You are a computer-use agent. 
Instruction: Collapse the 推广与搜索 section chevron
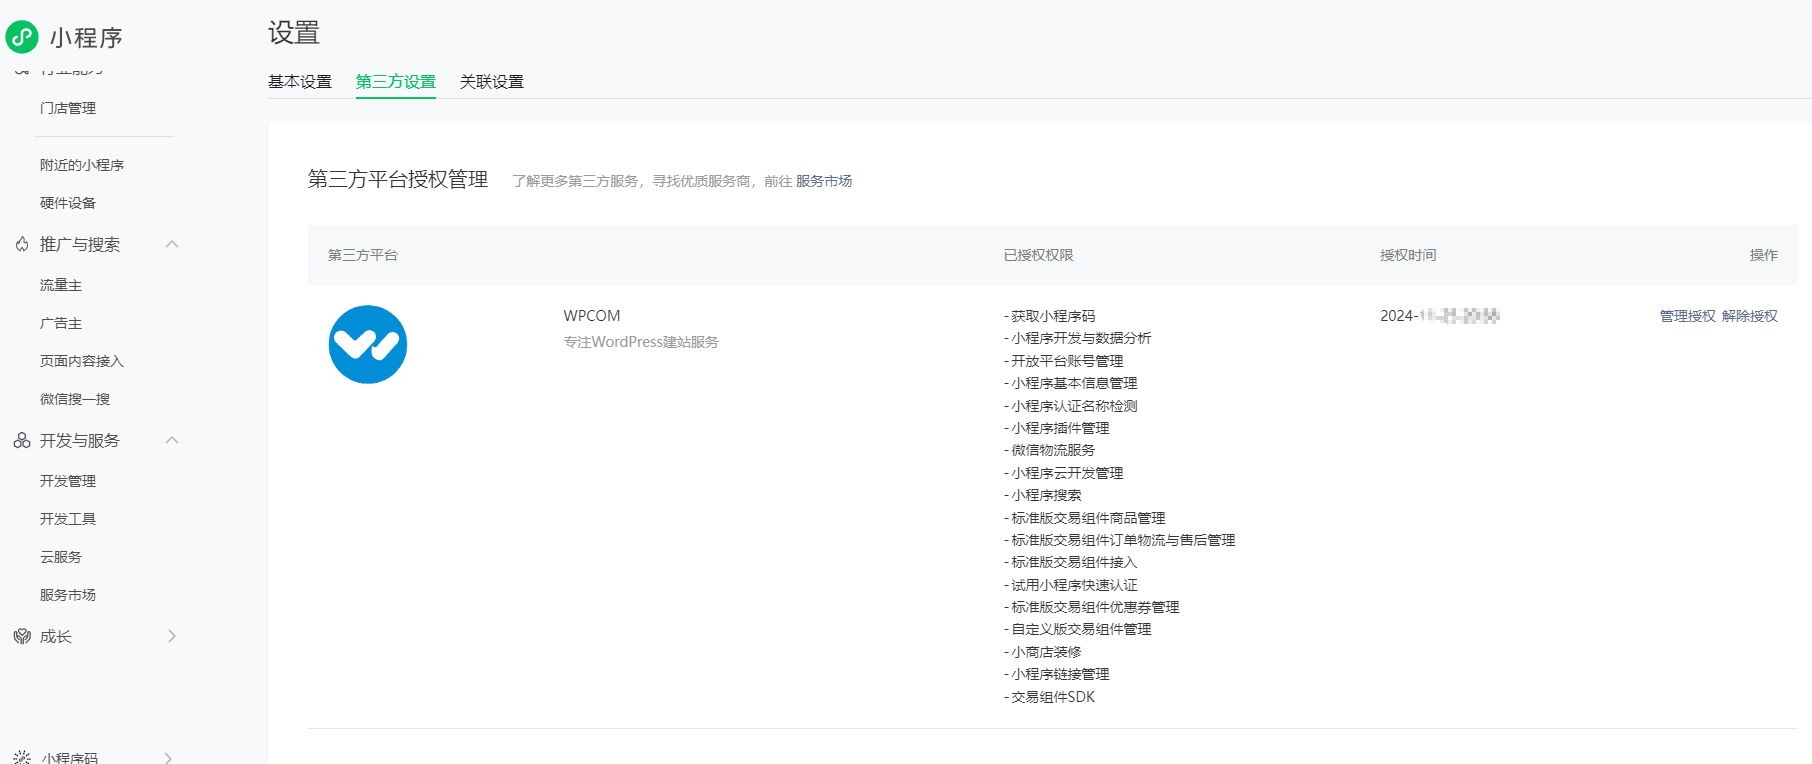pos(172,244)
